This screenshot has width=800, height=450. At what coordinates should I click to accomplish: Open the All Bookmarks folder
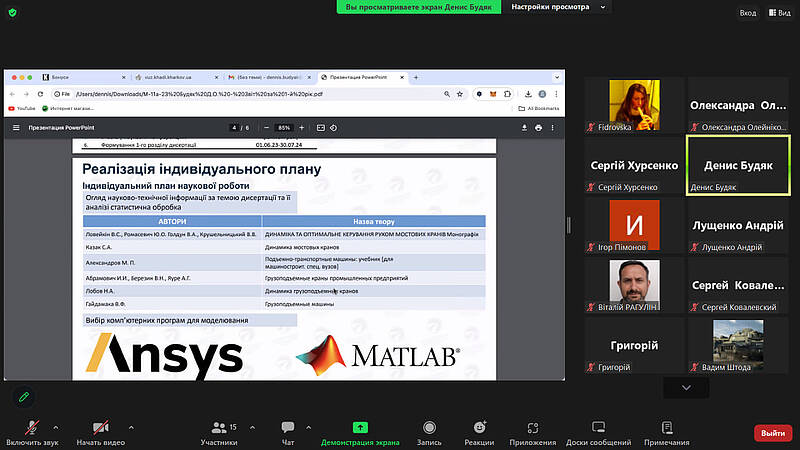[x=539, y=108]
